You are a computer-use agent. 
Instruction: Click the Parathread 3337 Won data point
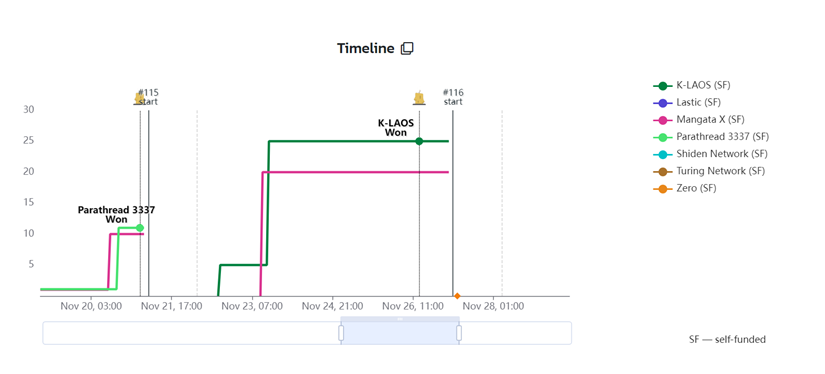(x=139, y=228)
